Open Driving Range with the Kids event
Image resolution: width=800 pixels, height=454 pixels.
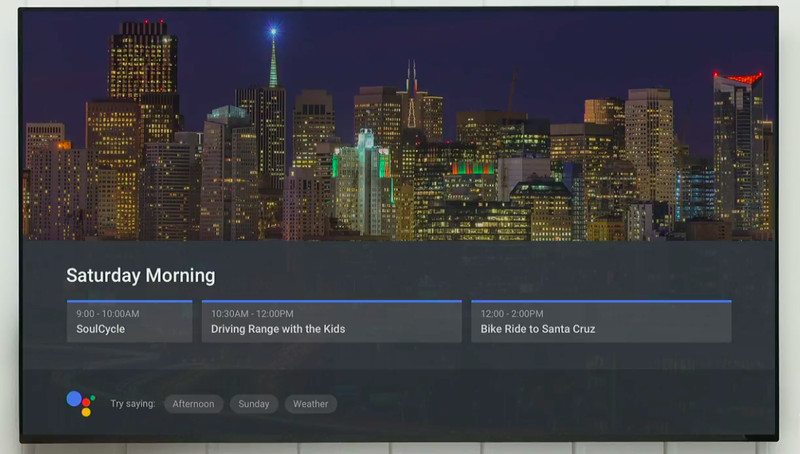[x=332, y=321]
